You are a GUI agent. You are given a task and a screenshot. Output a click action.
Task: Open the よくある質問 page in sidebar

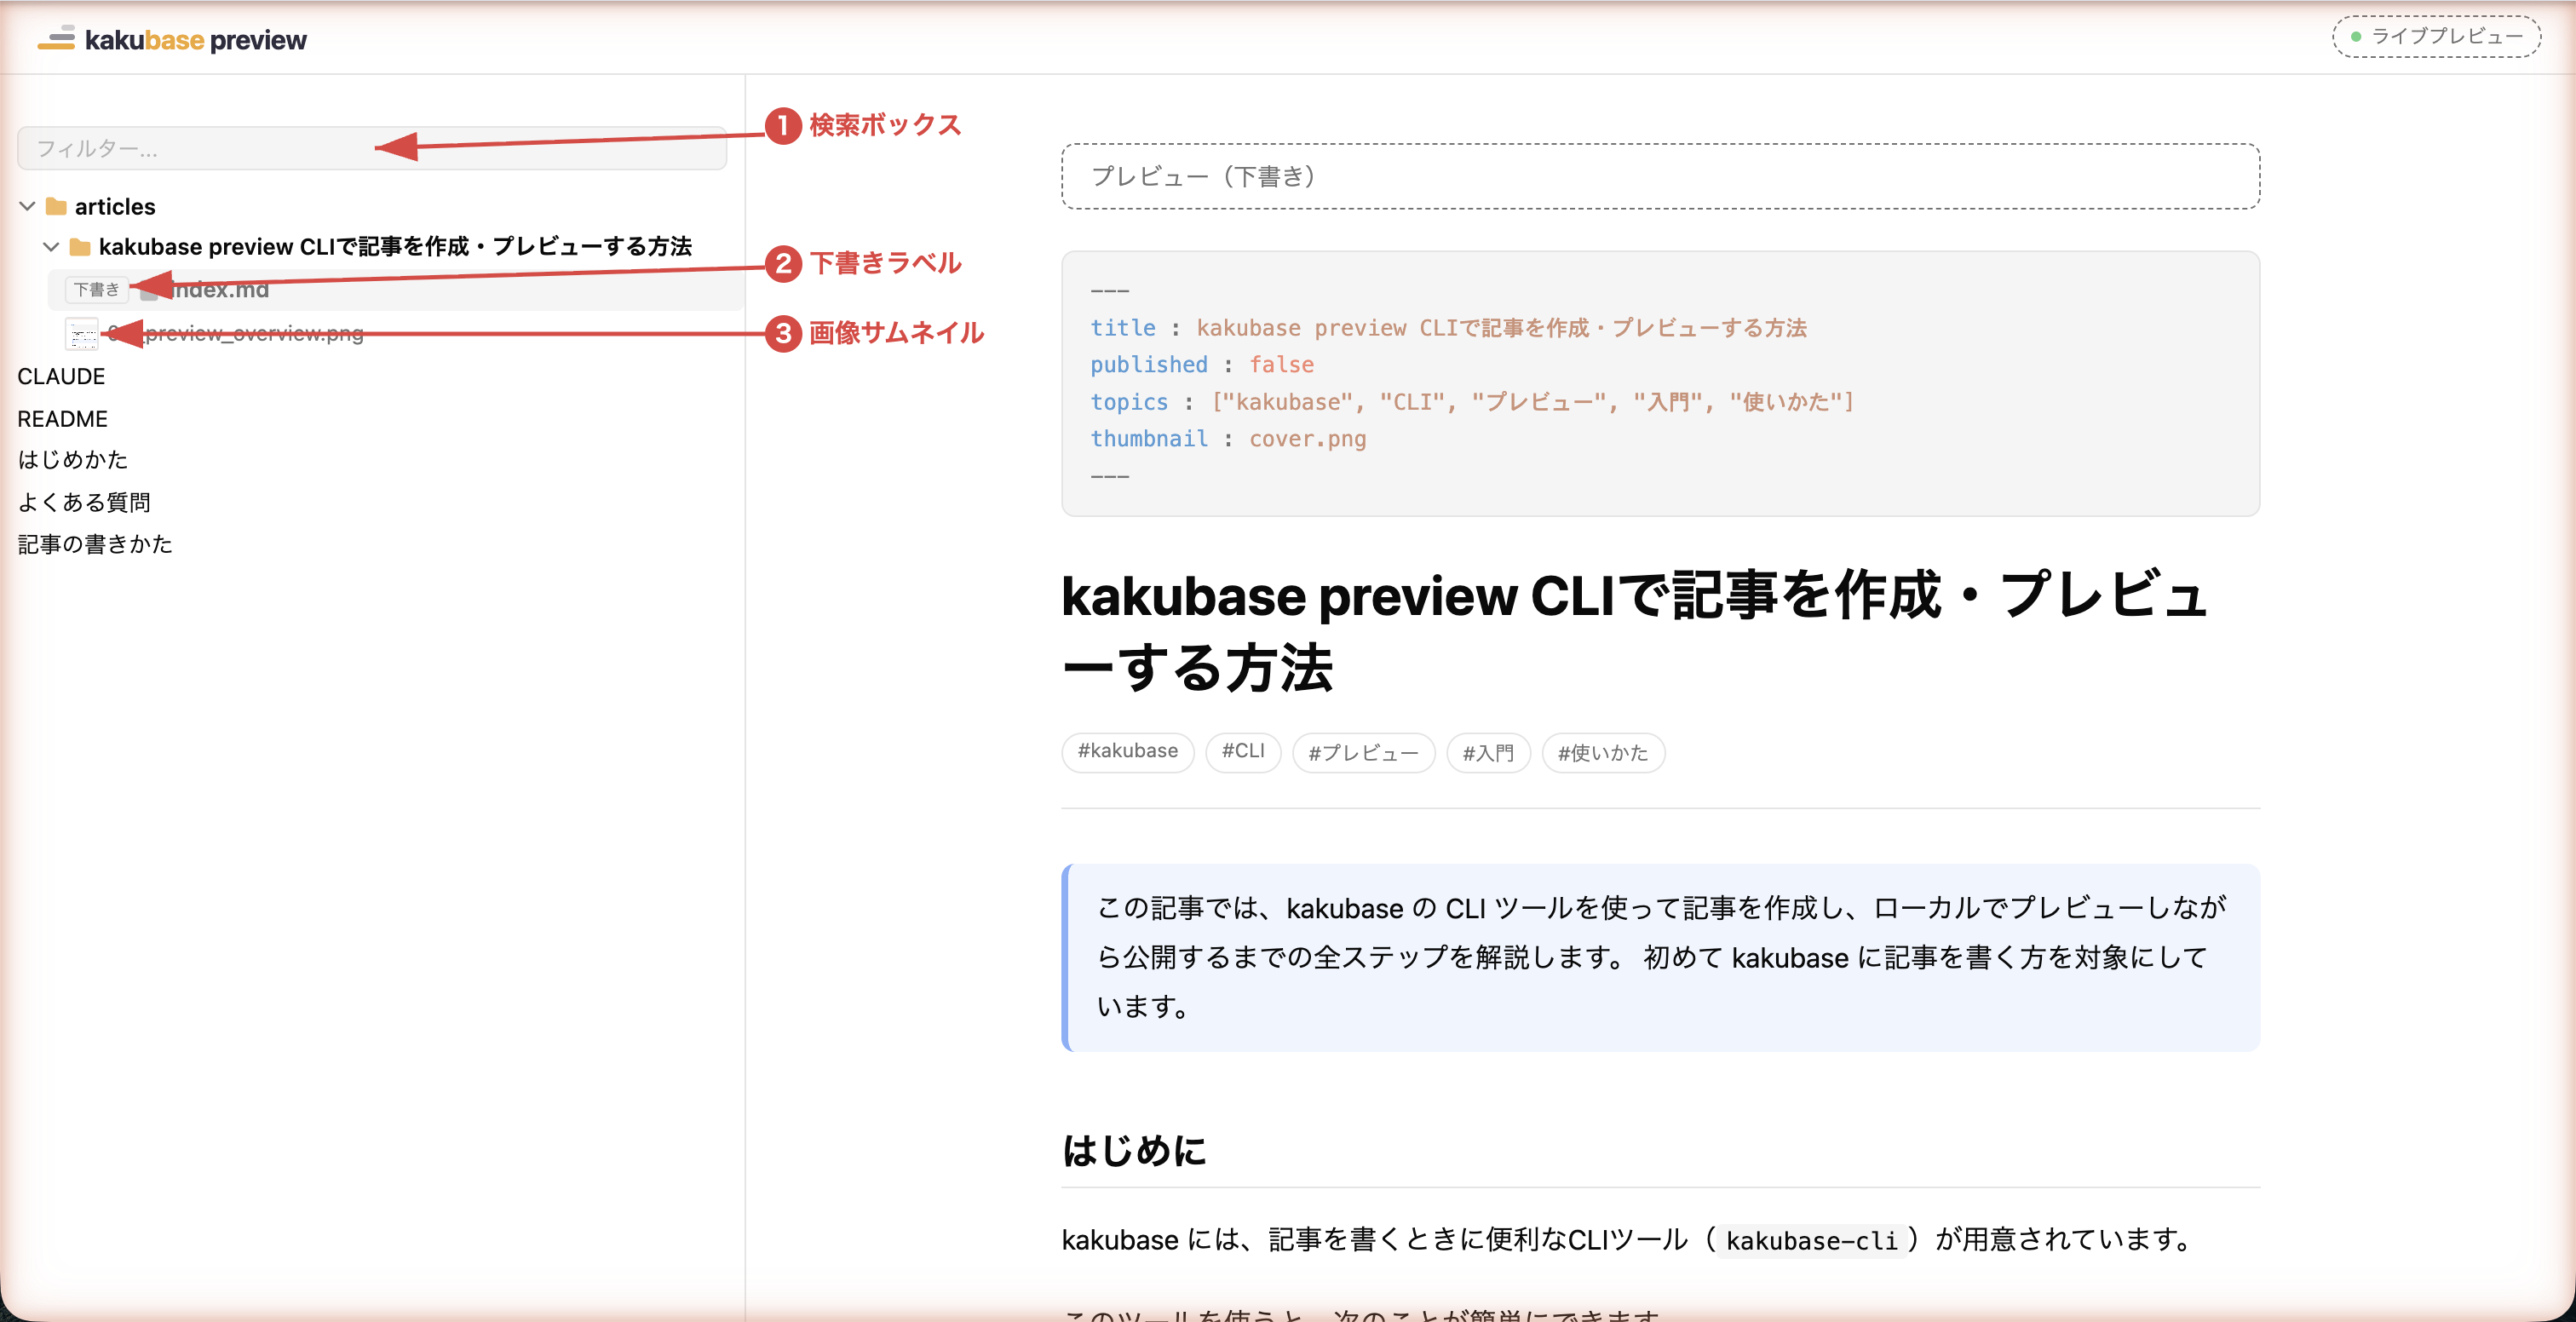click(84, 502)
